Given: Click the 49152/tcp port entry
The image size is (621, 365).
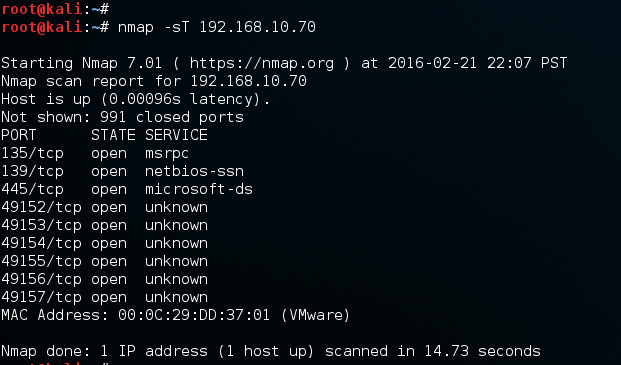Looking at the screenshot, I should point(41,208).
